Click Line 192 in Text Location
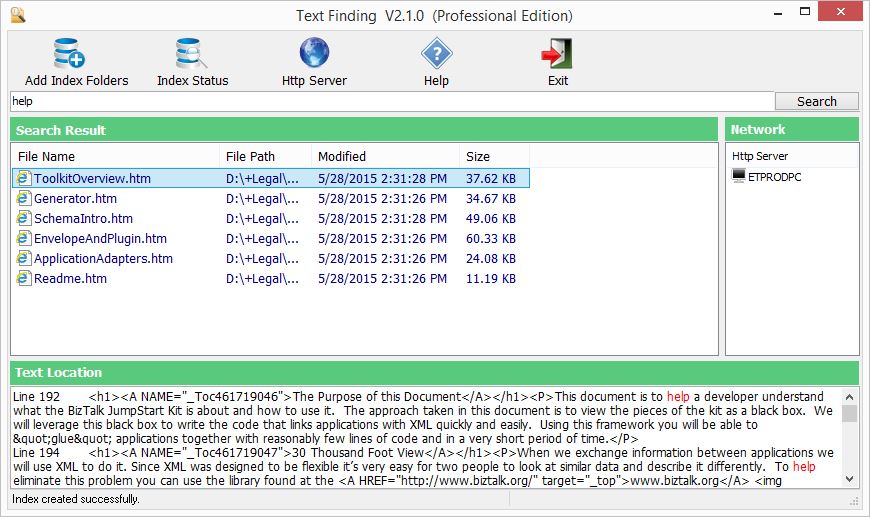This screenshot has height=517, width=870. [36, 397]
